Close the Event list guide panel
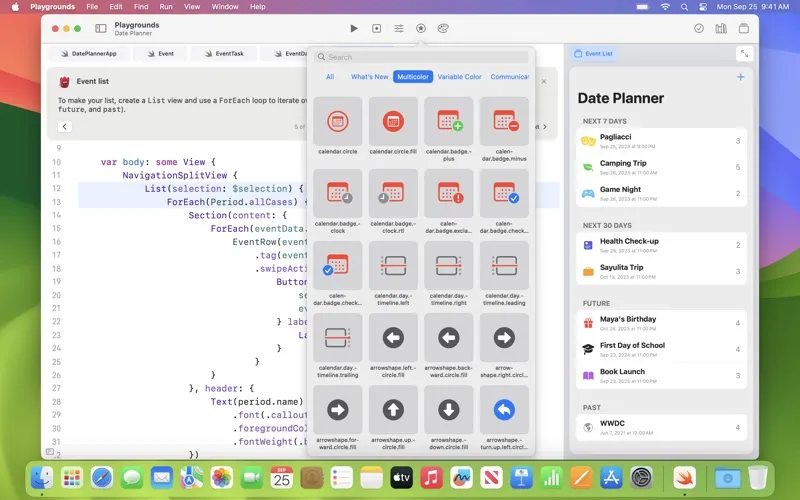Screen dimensions: 800x500 pos(544,81)
